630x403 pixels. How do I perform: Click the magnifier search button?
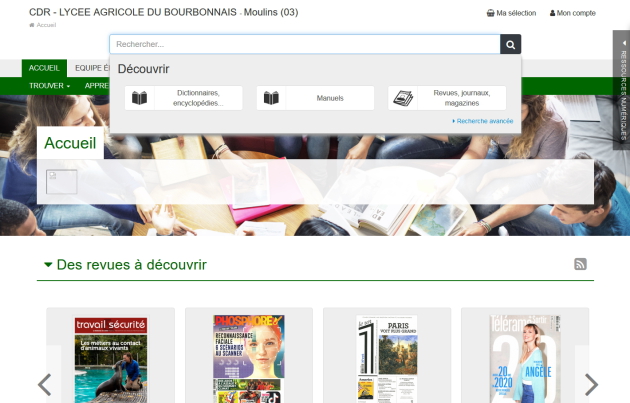click(x=511, y=45)
